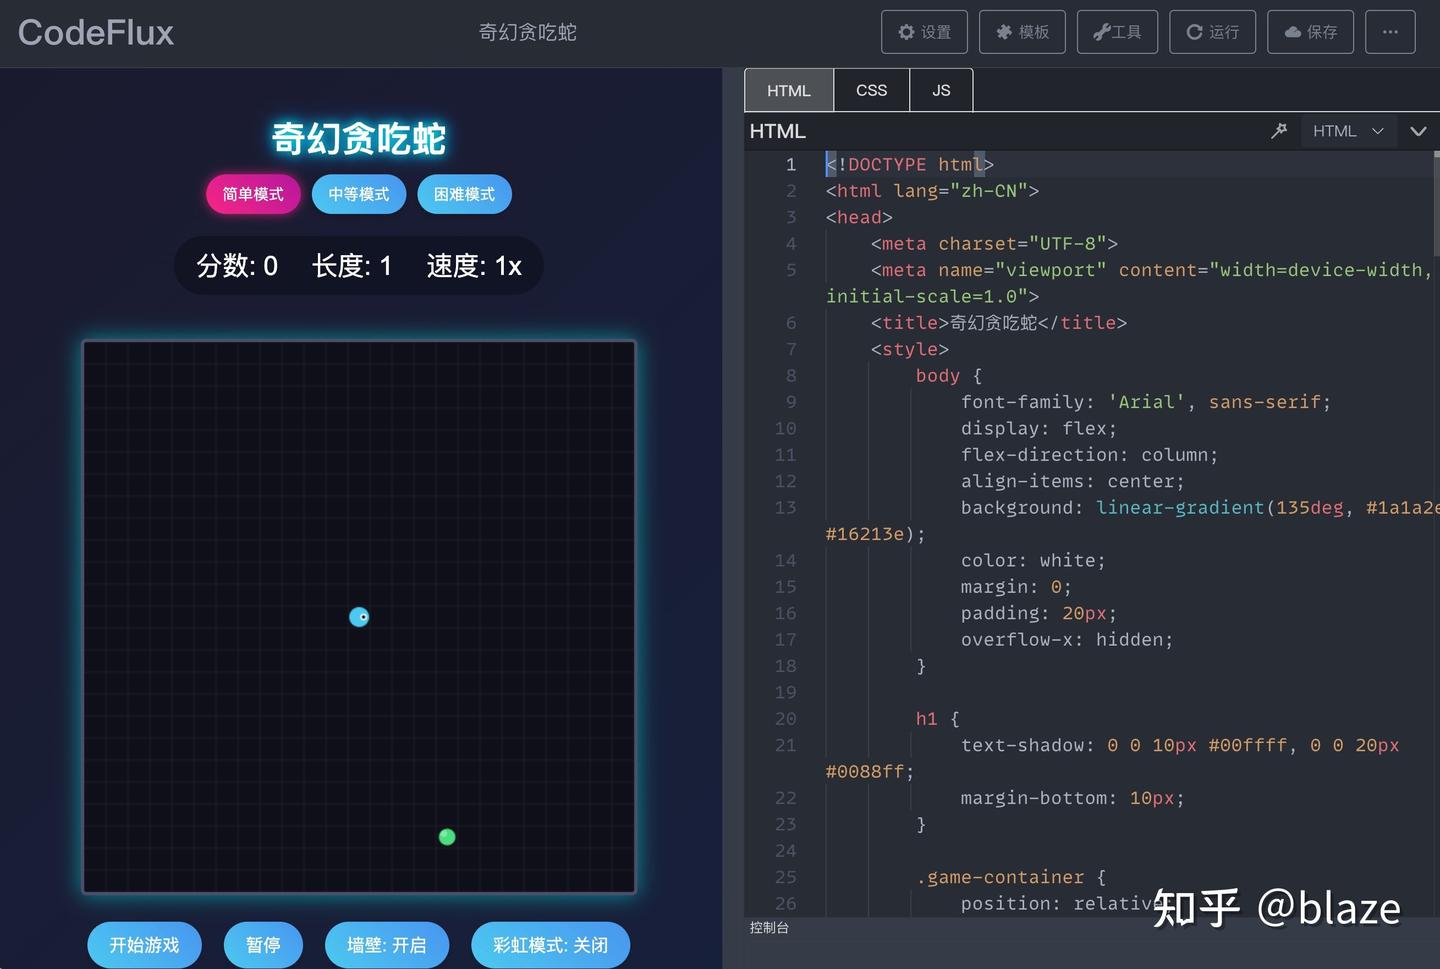Switch to the CSS tab
Screen dimensions: 1440x969
[870, 89]
